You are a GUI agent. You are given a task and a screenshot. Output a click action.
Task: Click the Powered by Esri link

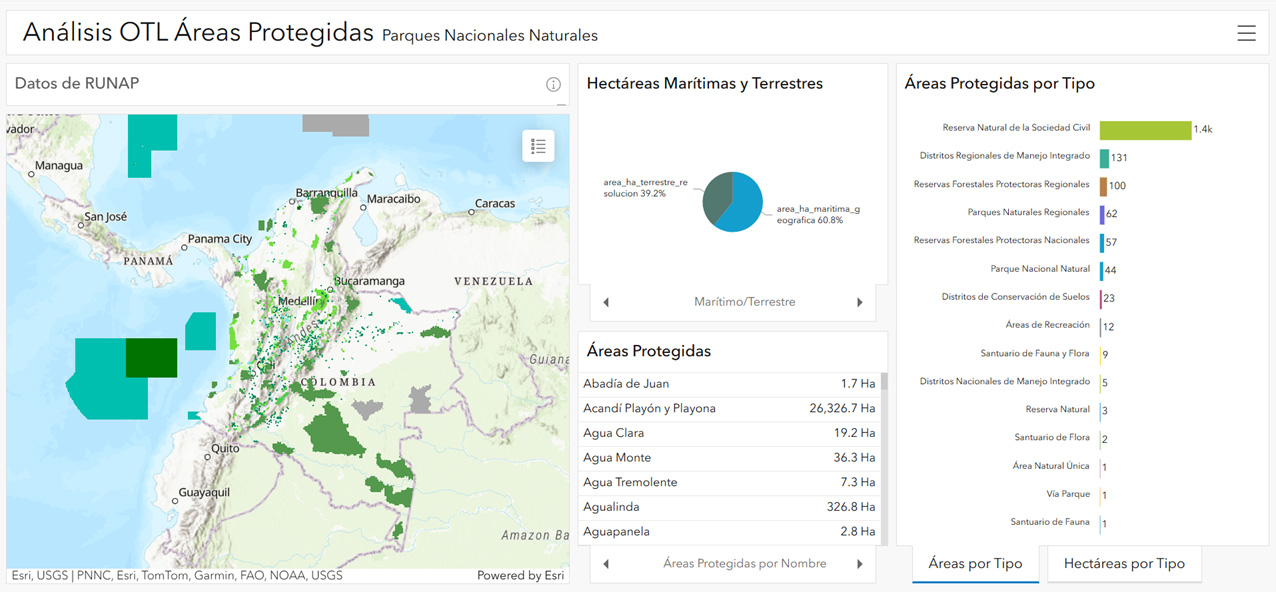520,576
